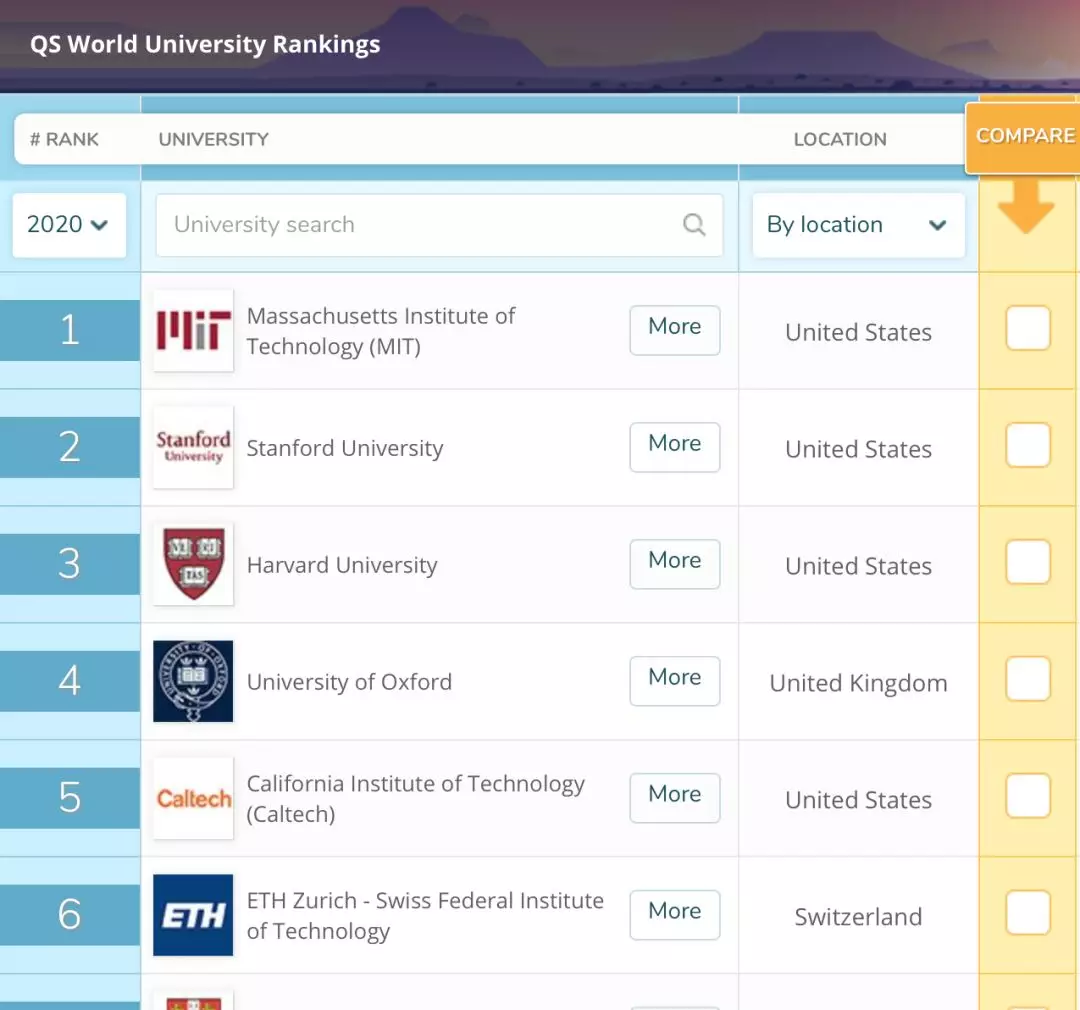Enable compare checkbox for University of Oxford
Screen dimensions: 1080x1010
click(1028, 680)
